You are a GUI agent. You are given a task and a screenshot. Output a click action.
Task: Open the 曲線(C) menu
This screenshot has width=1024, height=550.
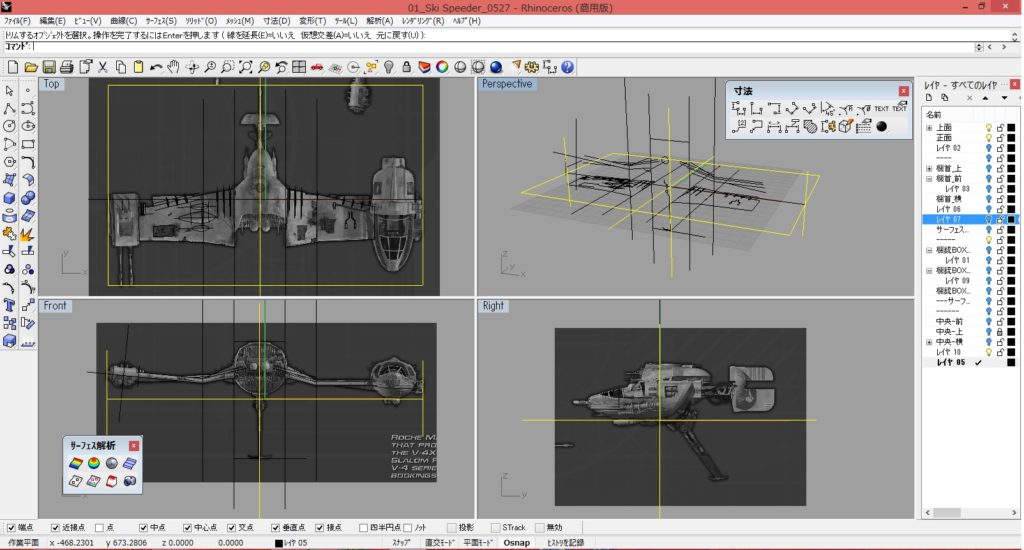click(124, 20)
